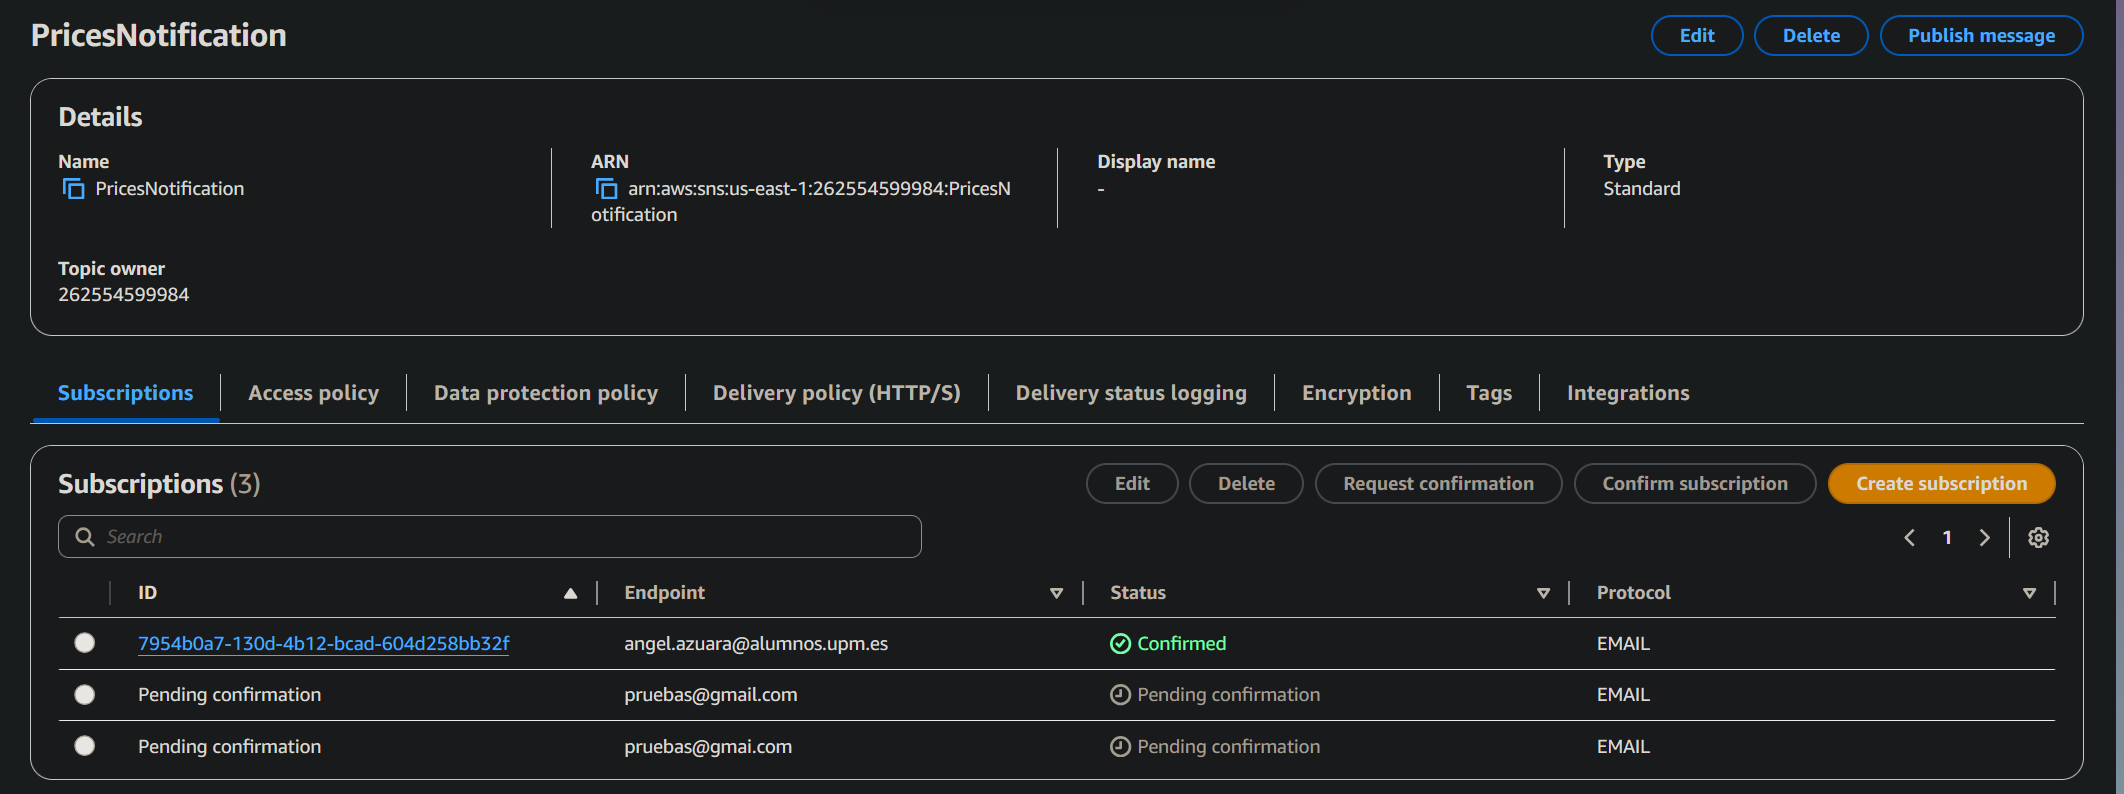Click the Endpoint column header
The width and height of the screenshot is (2124, 794).
coord(664,593)
